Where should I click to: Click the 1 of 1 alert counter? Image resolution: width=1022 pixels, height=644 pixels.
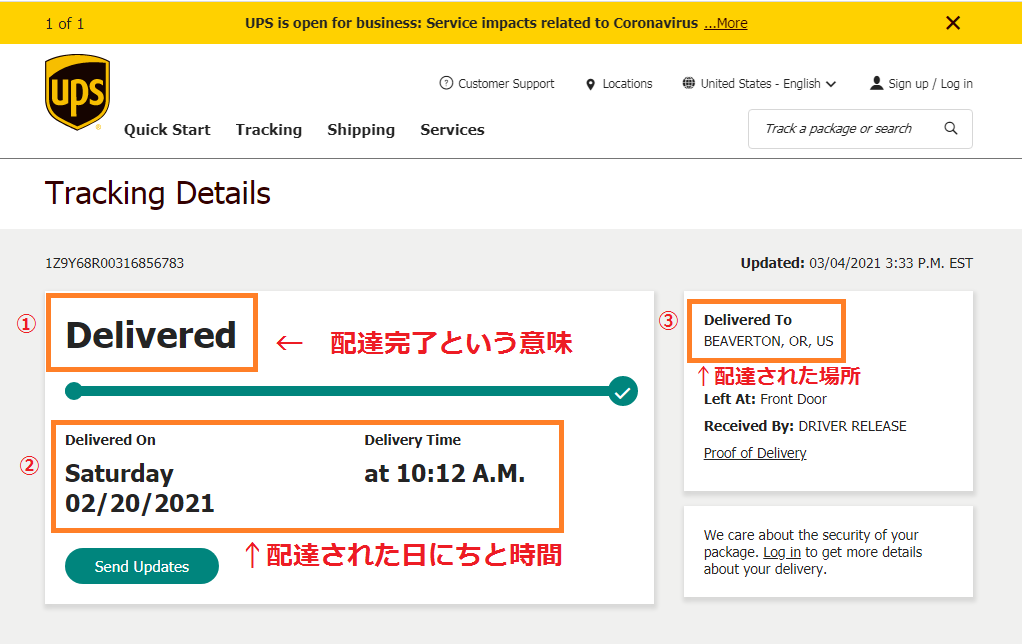click(65, 24)
